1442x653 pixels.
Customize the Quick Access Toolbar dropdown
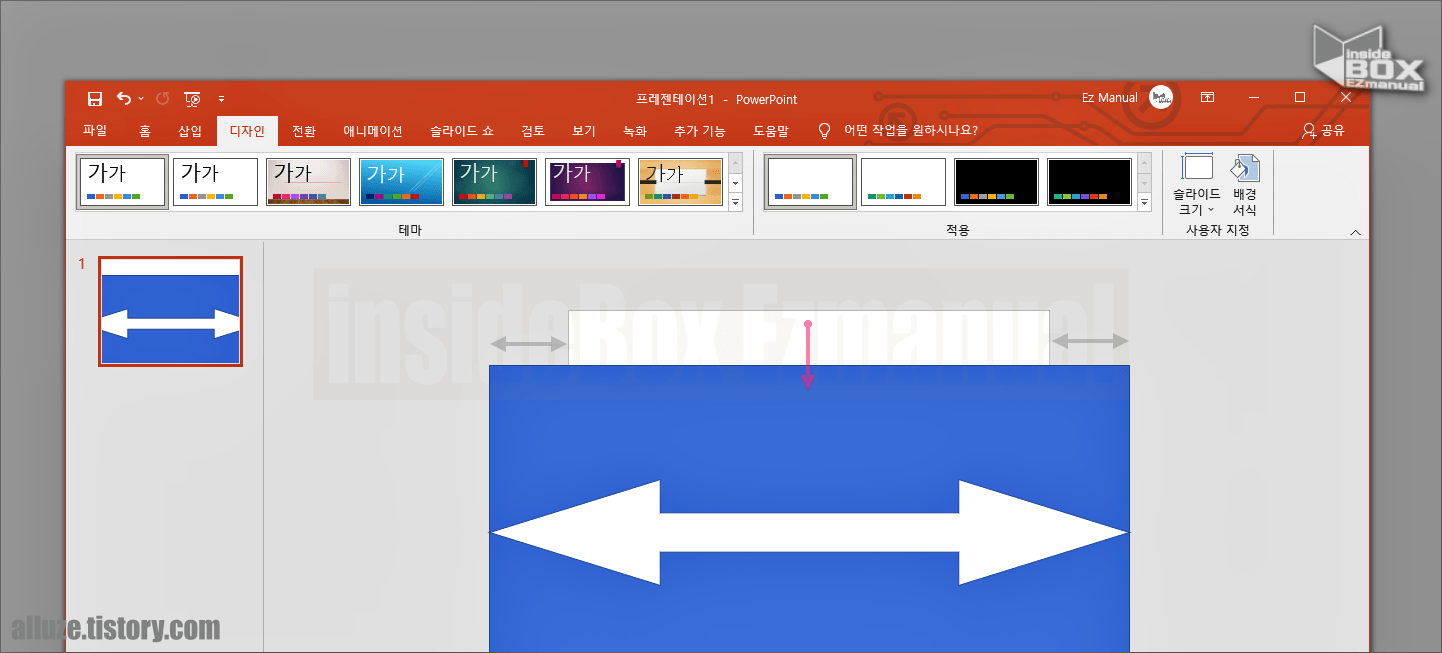point(221,99)
